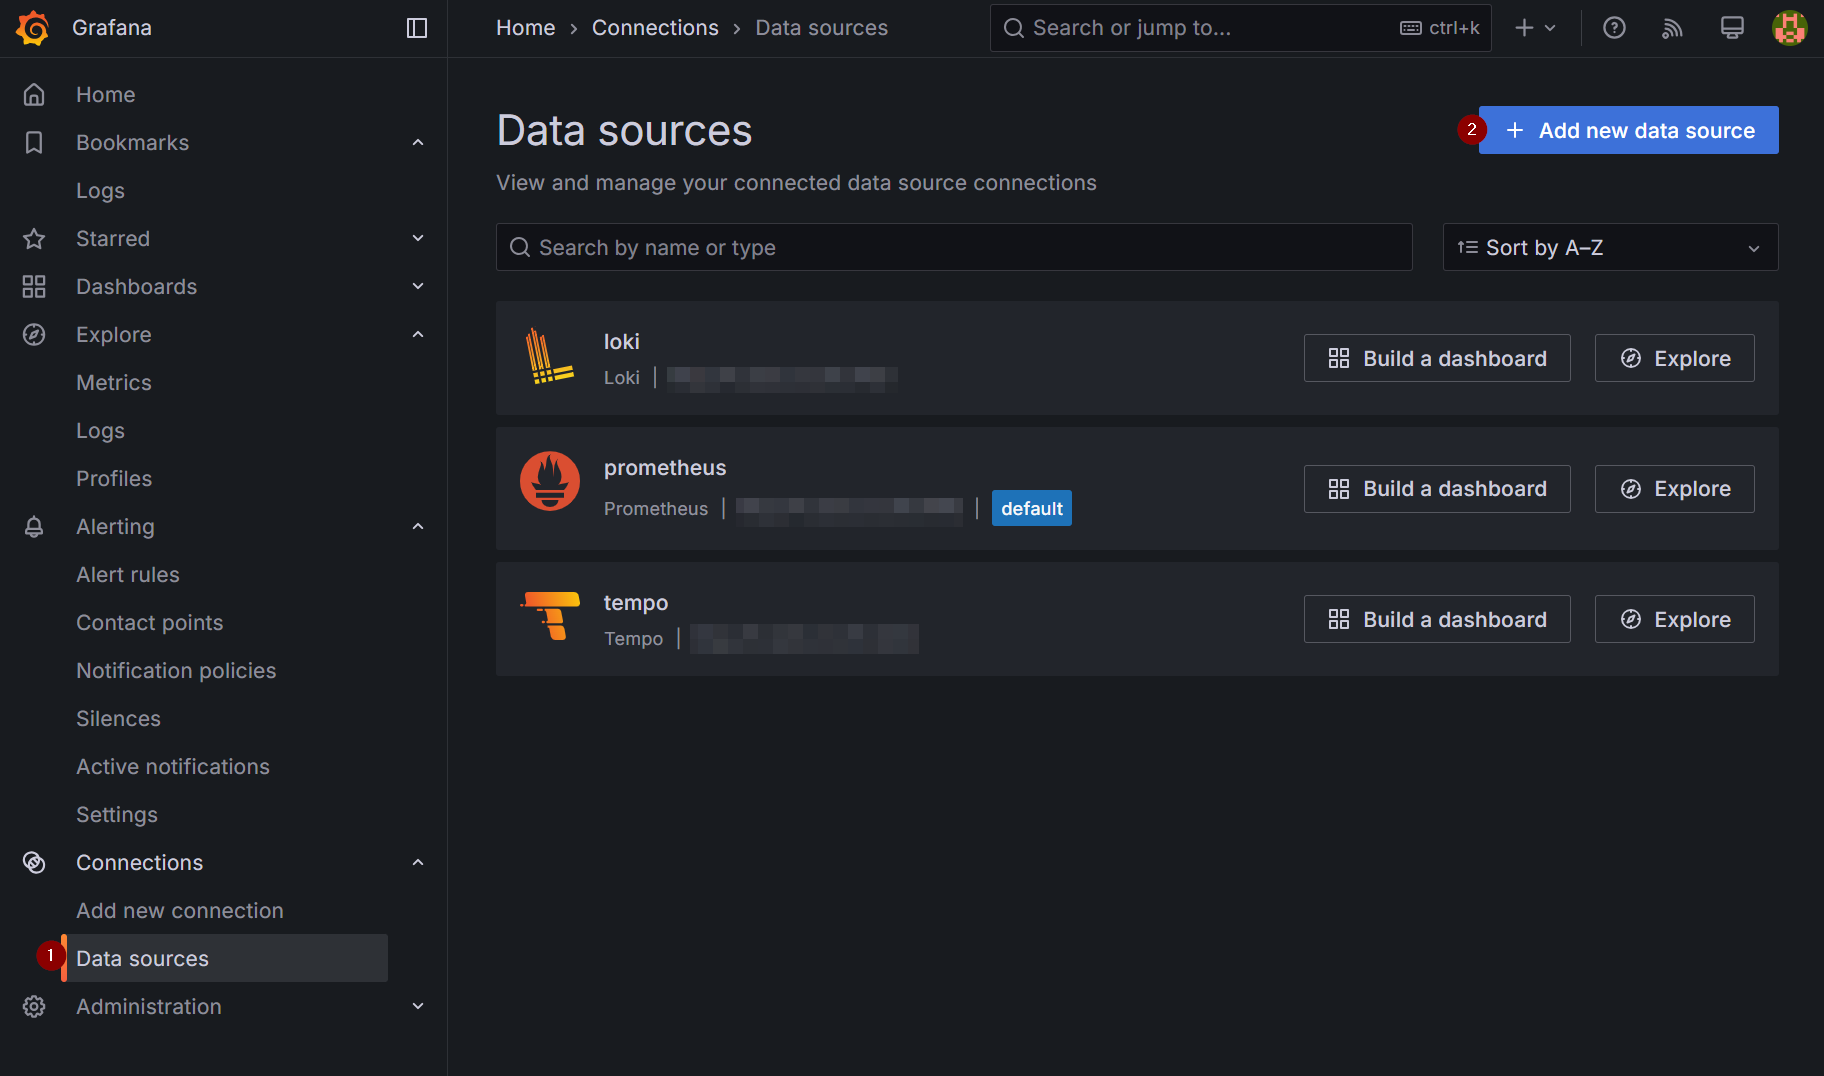Viewport: 1824px width, 1076px height.
Task: Open the news RSS feed icon
Action: pyautogui.click(x=1672, y=28)
